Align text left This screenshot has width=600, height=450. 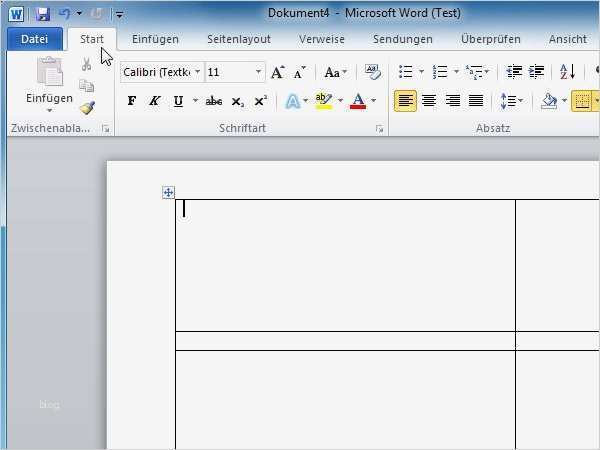[x=405, y=101]
